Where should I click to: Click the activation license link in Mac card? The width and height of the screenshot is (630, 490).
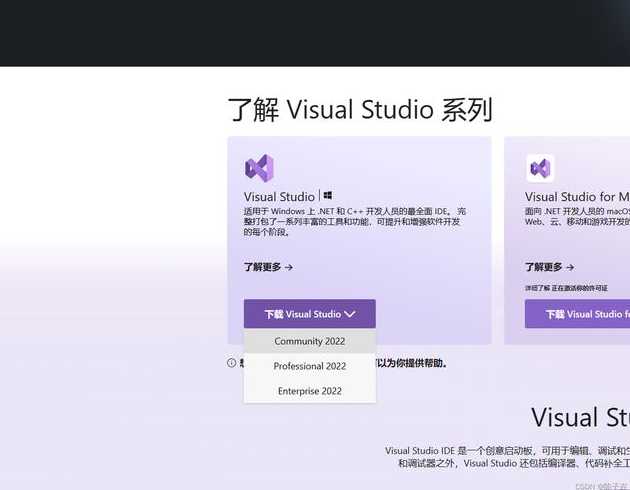566,288
